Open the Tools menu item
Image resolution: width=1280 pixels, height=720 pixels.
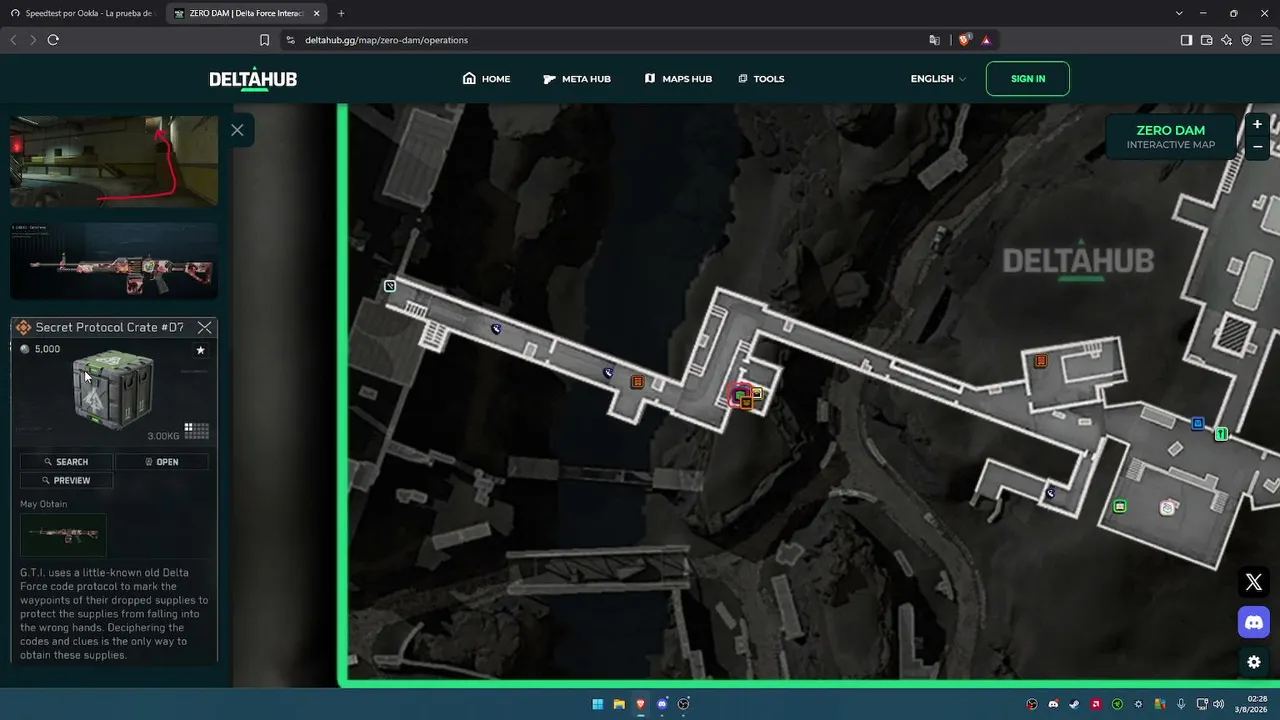click(761, 79)
